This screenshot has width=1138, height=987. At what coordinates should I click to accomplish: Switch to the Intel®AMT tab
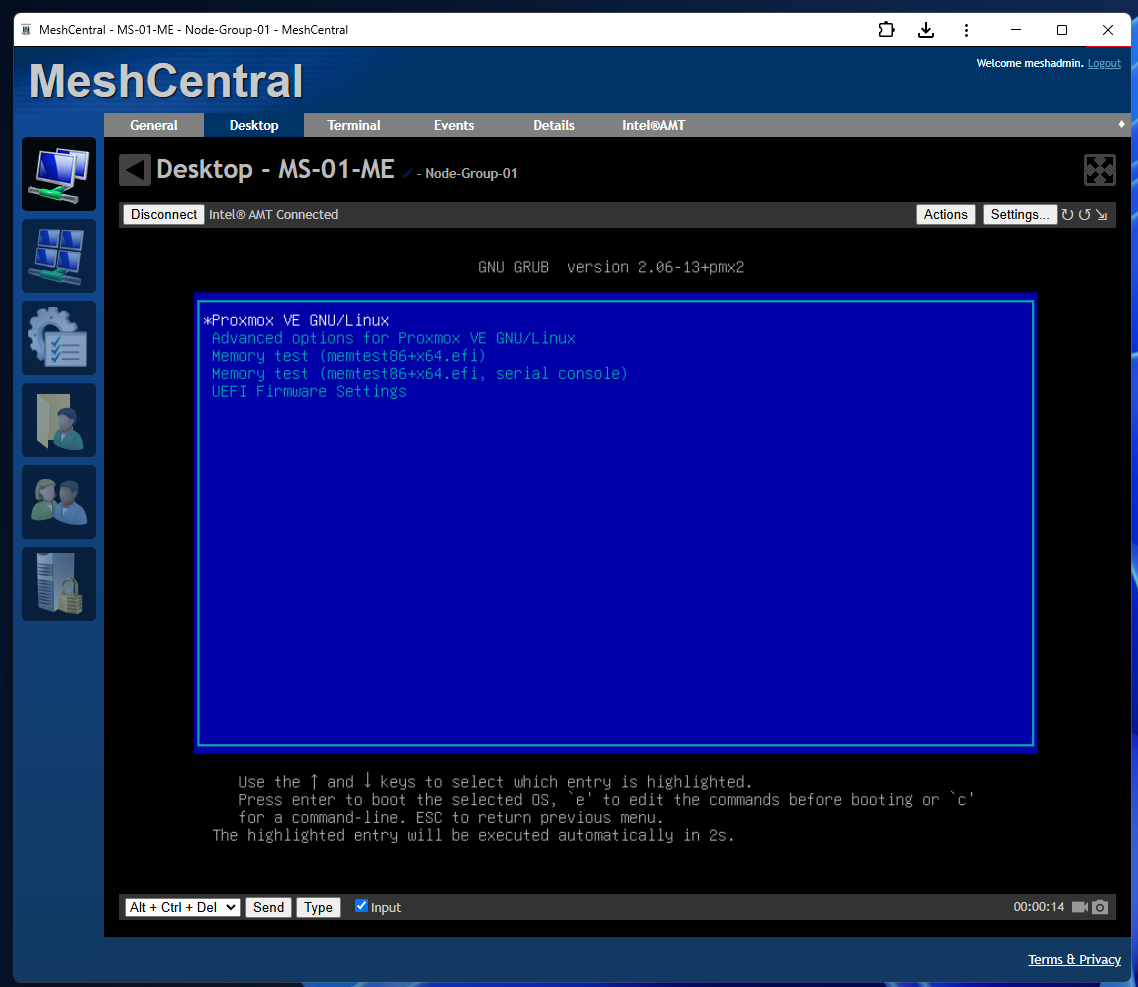coord(652,125)
